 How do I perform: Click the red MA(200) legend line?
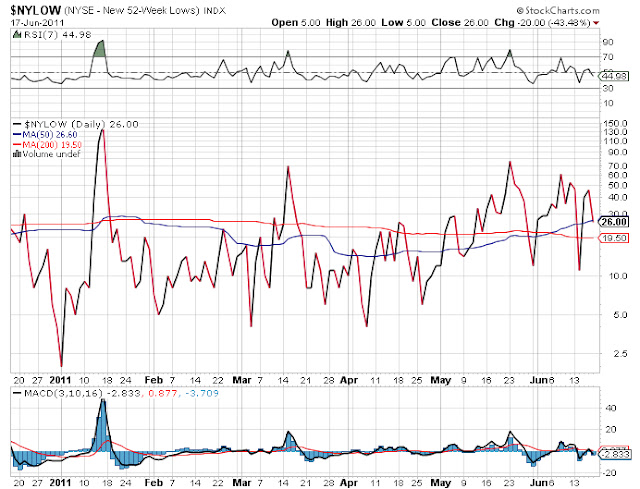[17, 144]
